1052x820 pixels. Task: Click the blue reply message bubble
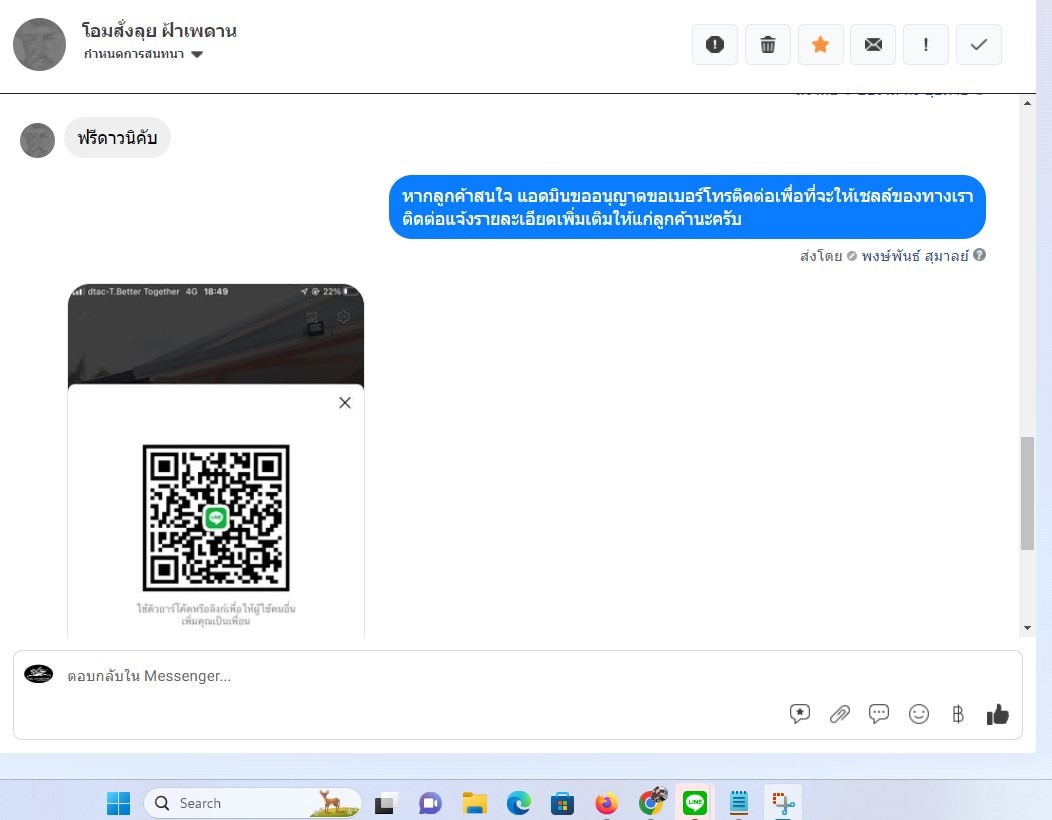click(687, 207)
